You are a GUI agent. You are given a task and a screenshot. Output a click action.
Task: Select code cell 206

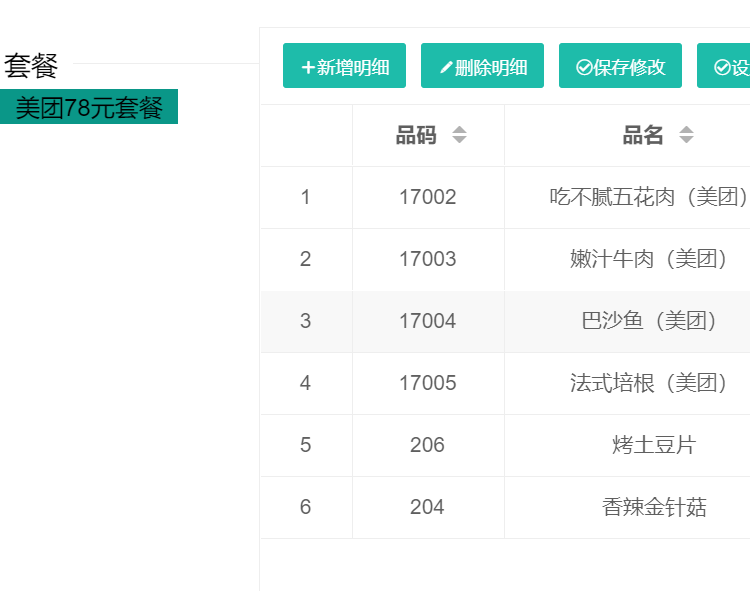click(x=428, y=445)
